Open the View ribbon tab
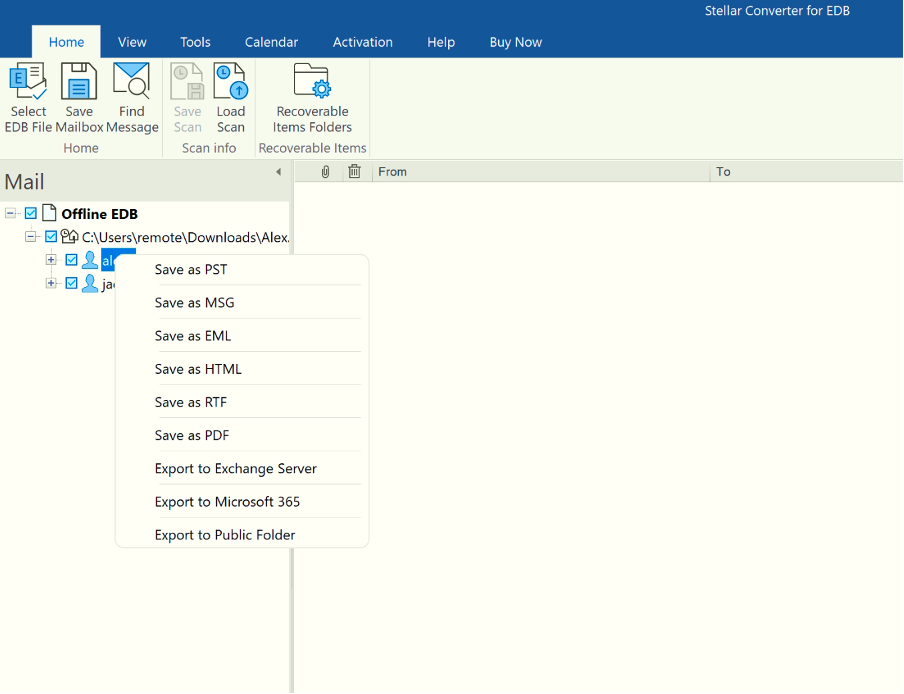Screen dimensions: 904x694 pos(132,42)
